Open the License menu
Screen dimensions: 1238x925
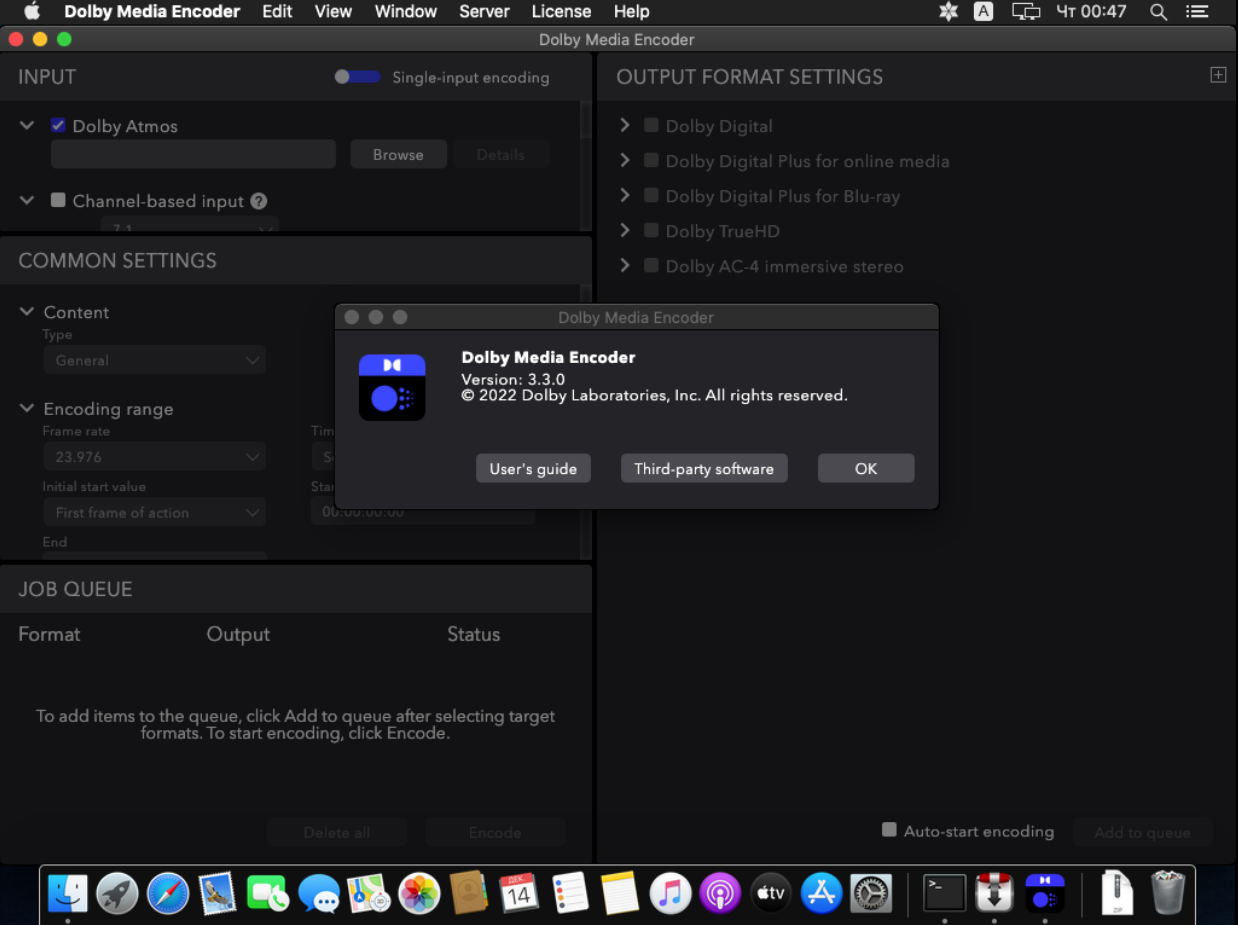click(x=561, y=12)
